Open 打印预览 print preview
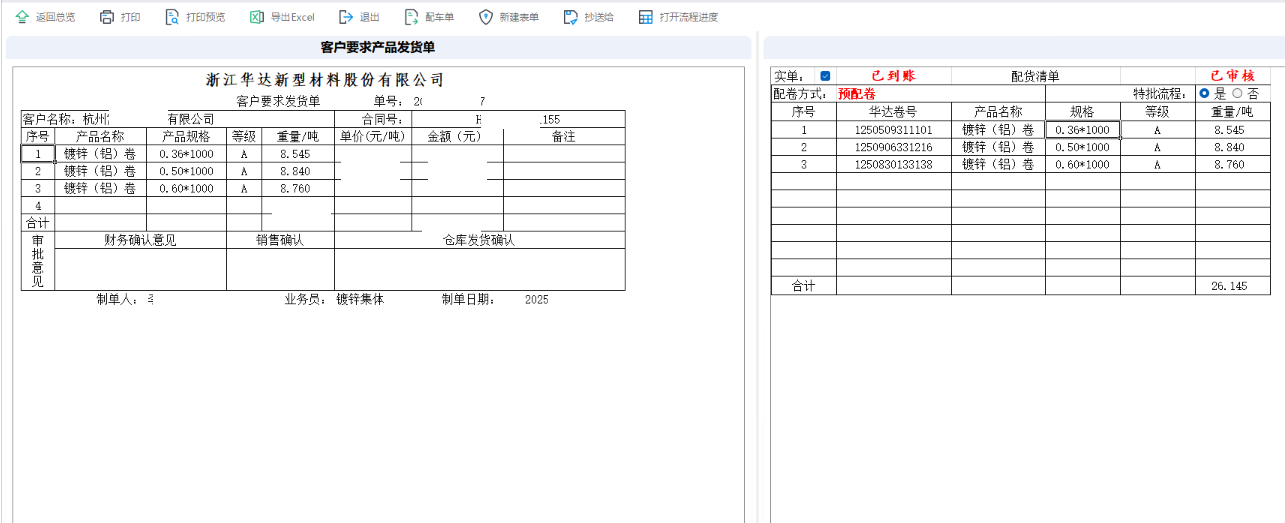The image size is (1285, 523). (x=172, y=17)
